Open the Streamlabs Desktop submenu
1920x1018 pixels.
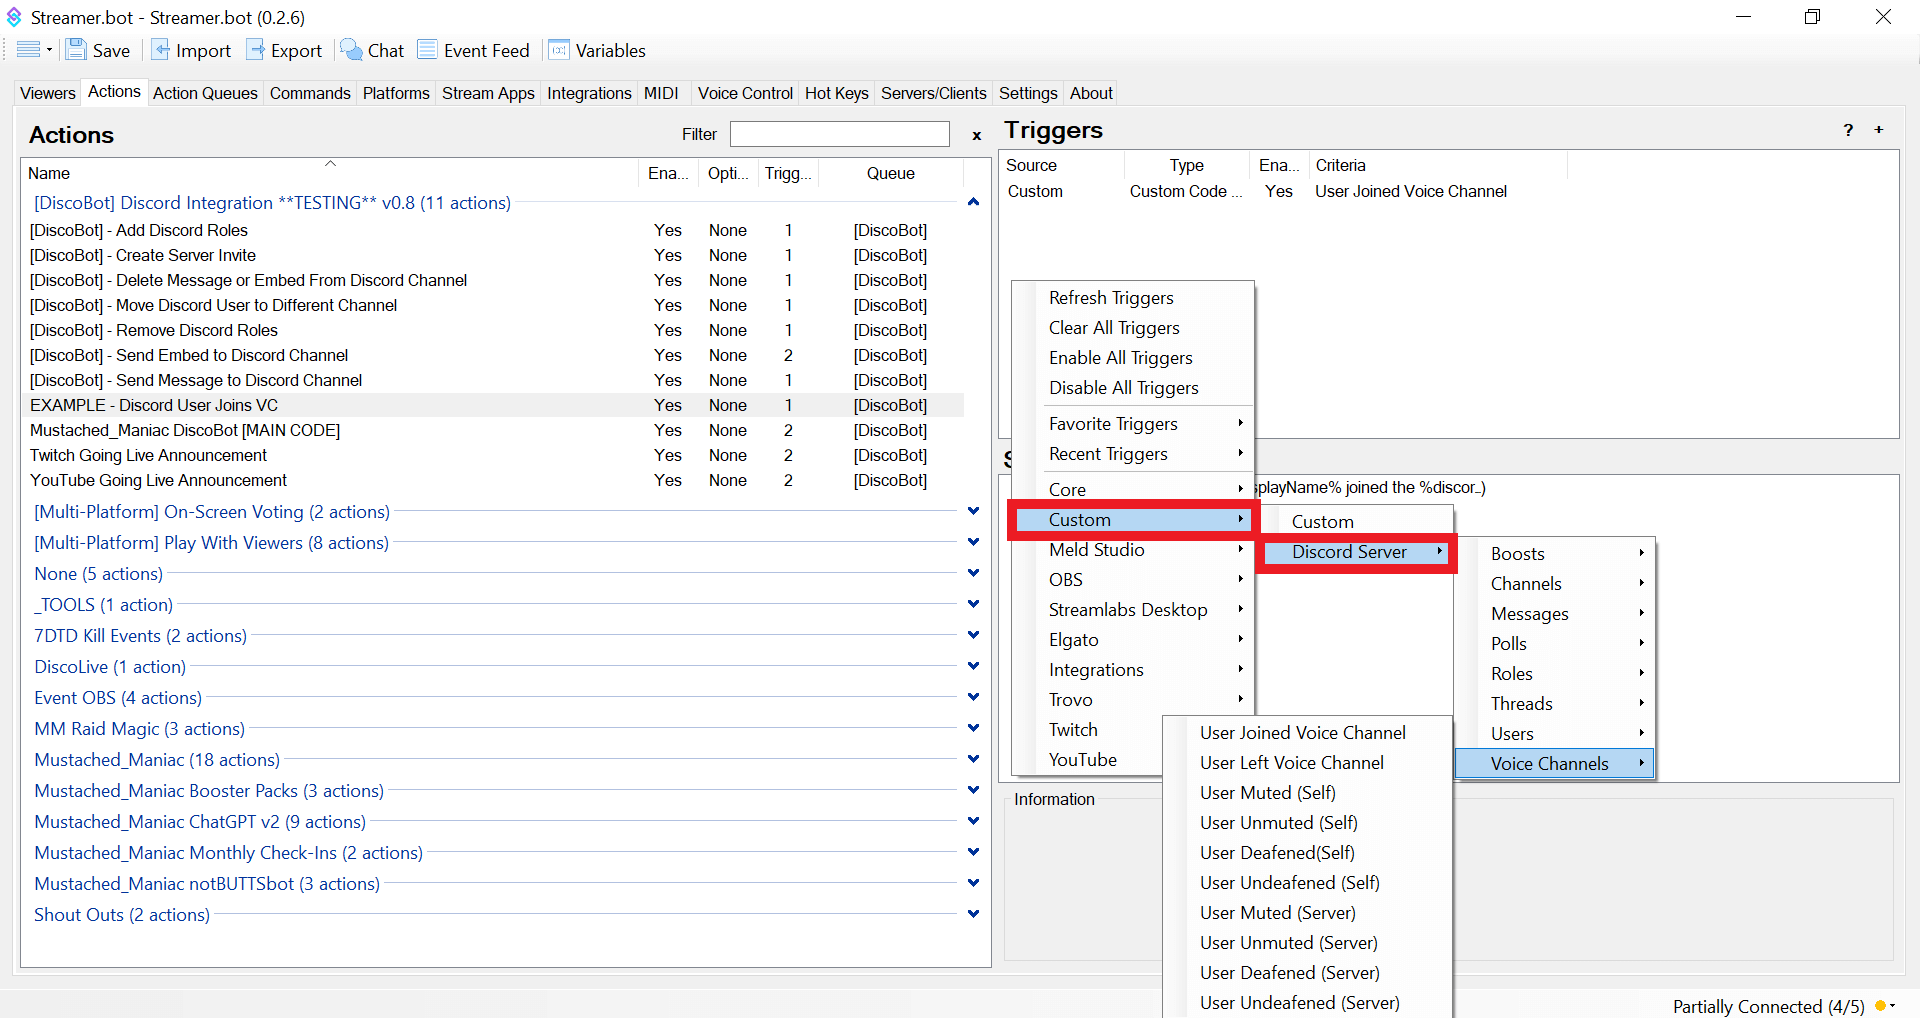point(1132,610)
